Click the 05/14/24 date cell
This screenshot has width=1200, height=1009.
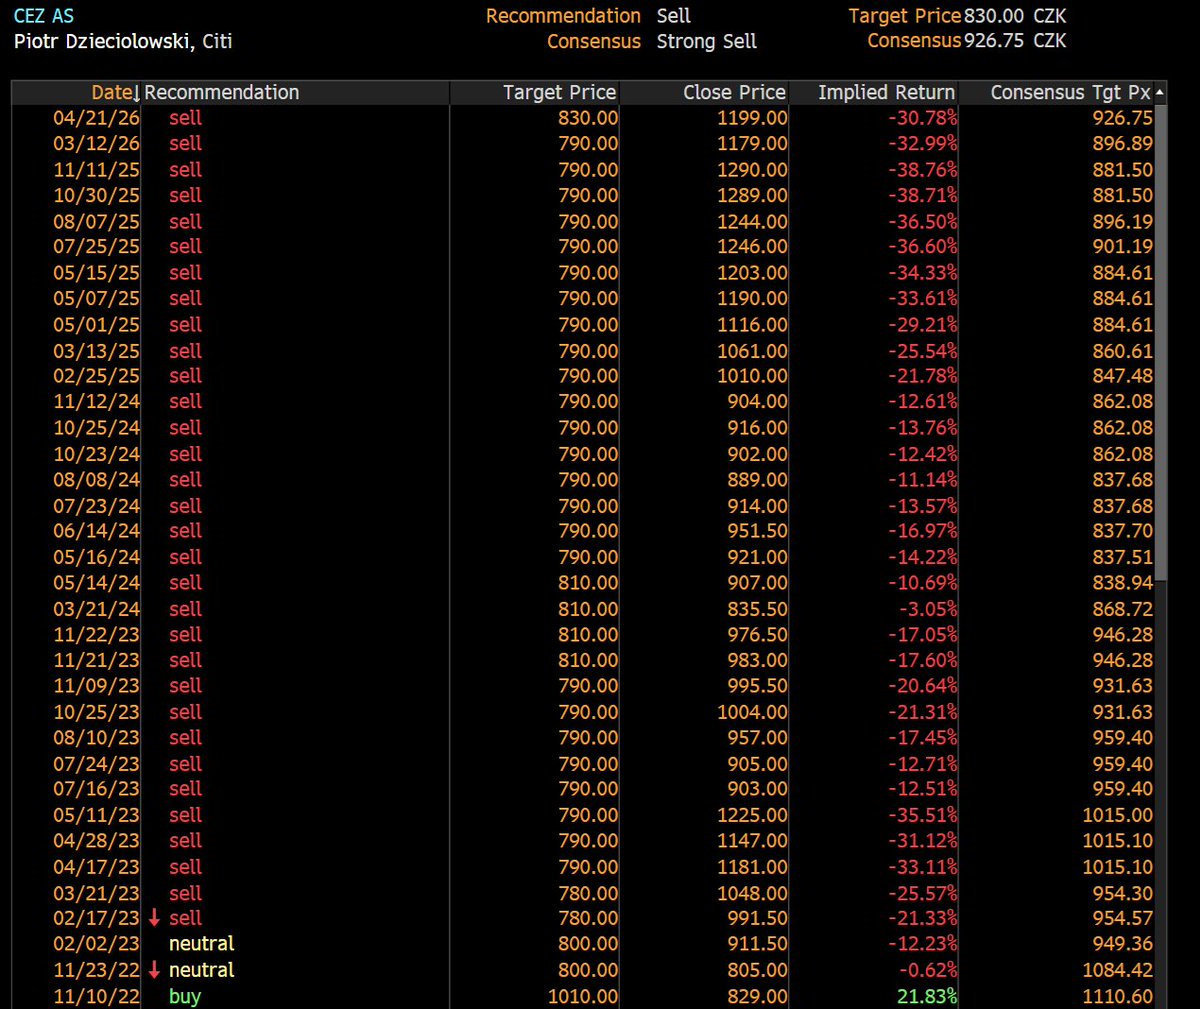point(96,582)
